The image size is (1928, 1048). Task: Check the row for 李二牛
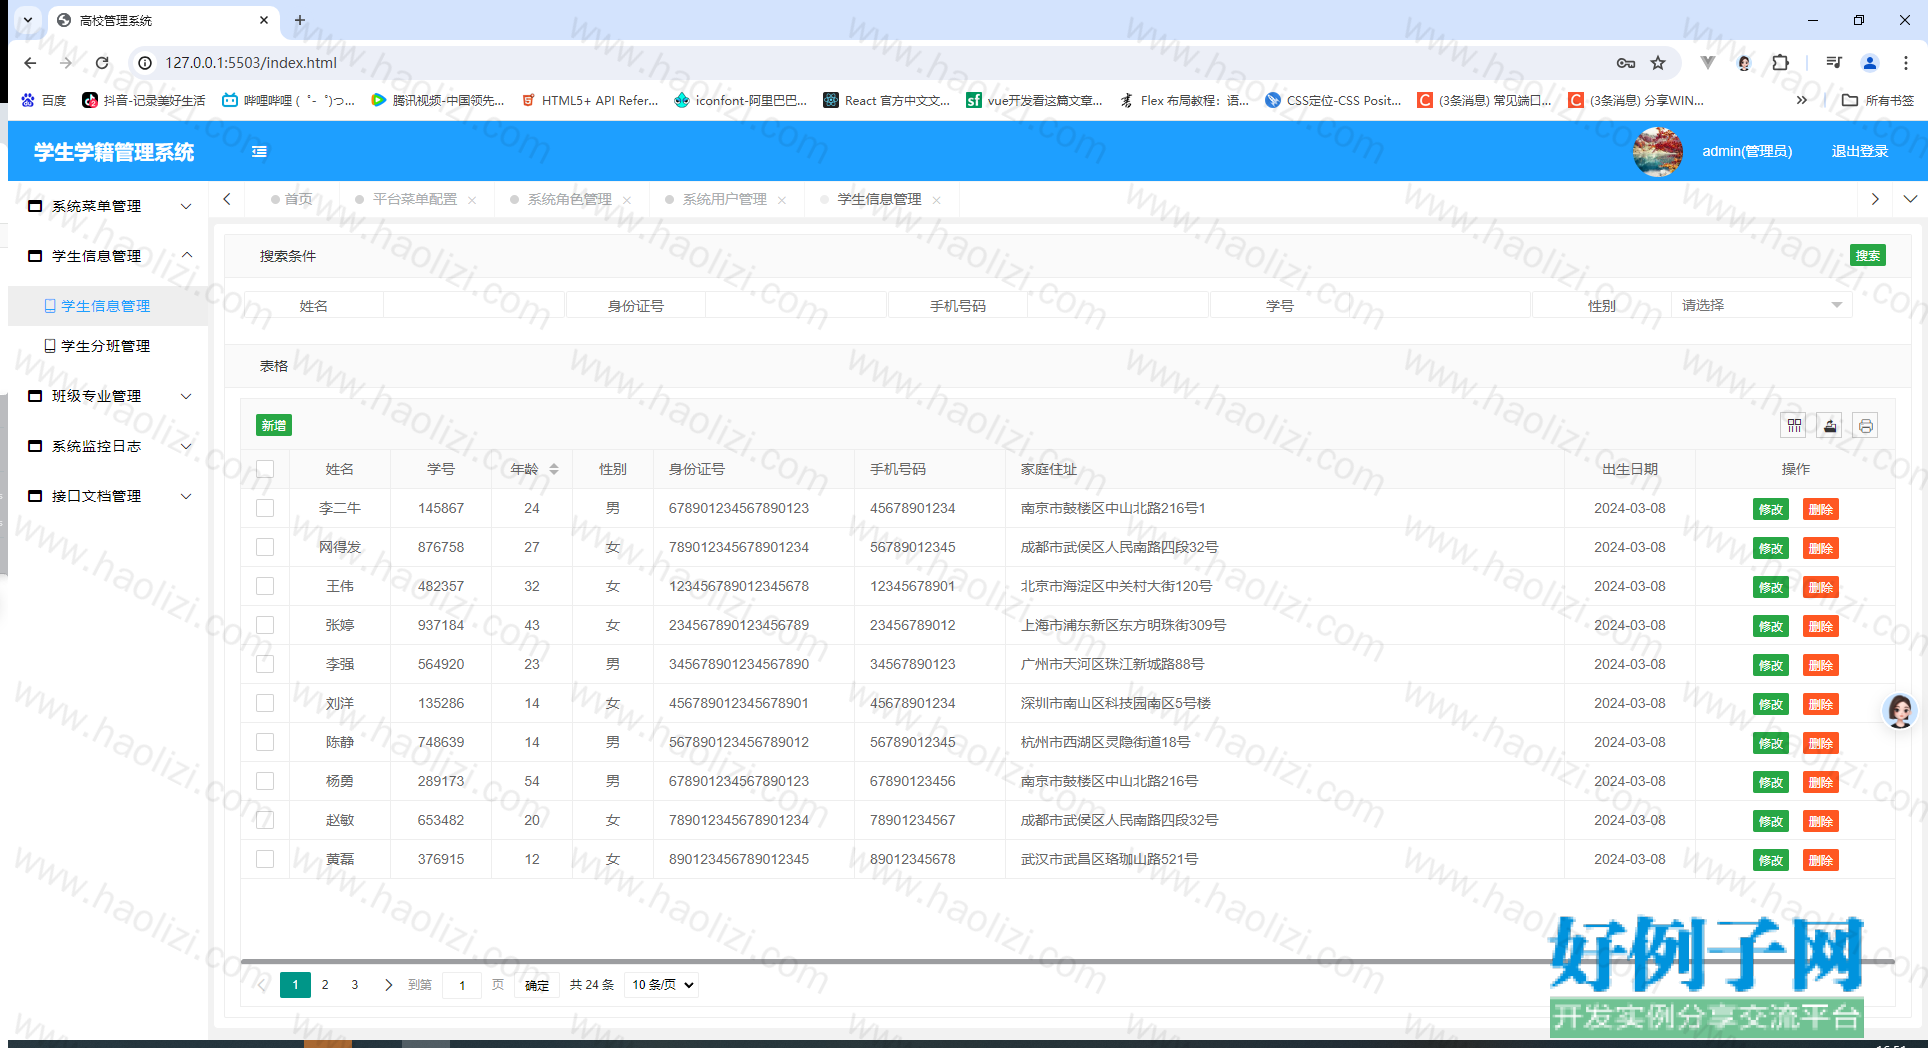coord(265,508)
